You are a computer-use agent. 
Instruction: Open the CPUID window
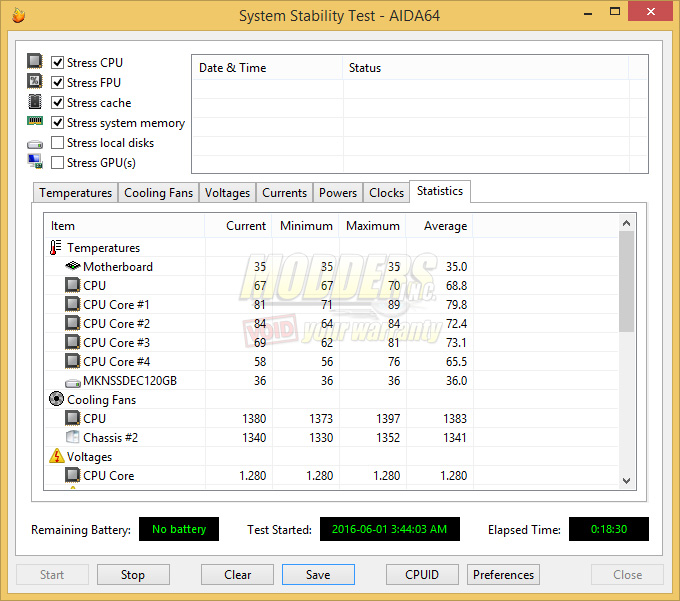tap(422, 575)
